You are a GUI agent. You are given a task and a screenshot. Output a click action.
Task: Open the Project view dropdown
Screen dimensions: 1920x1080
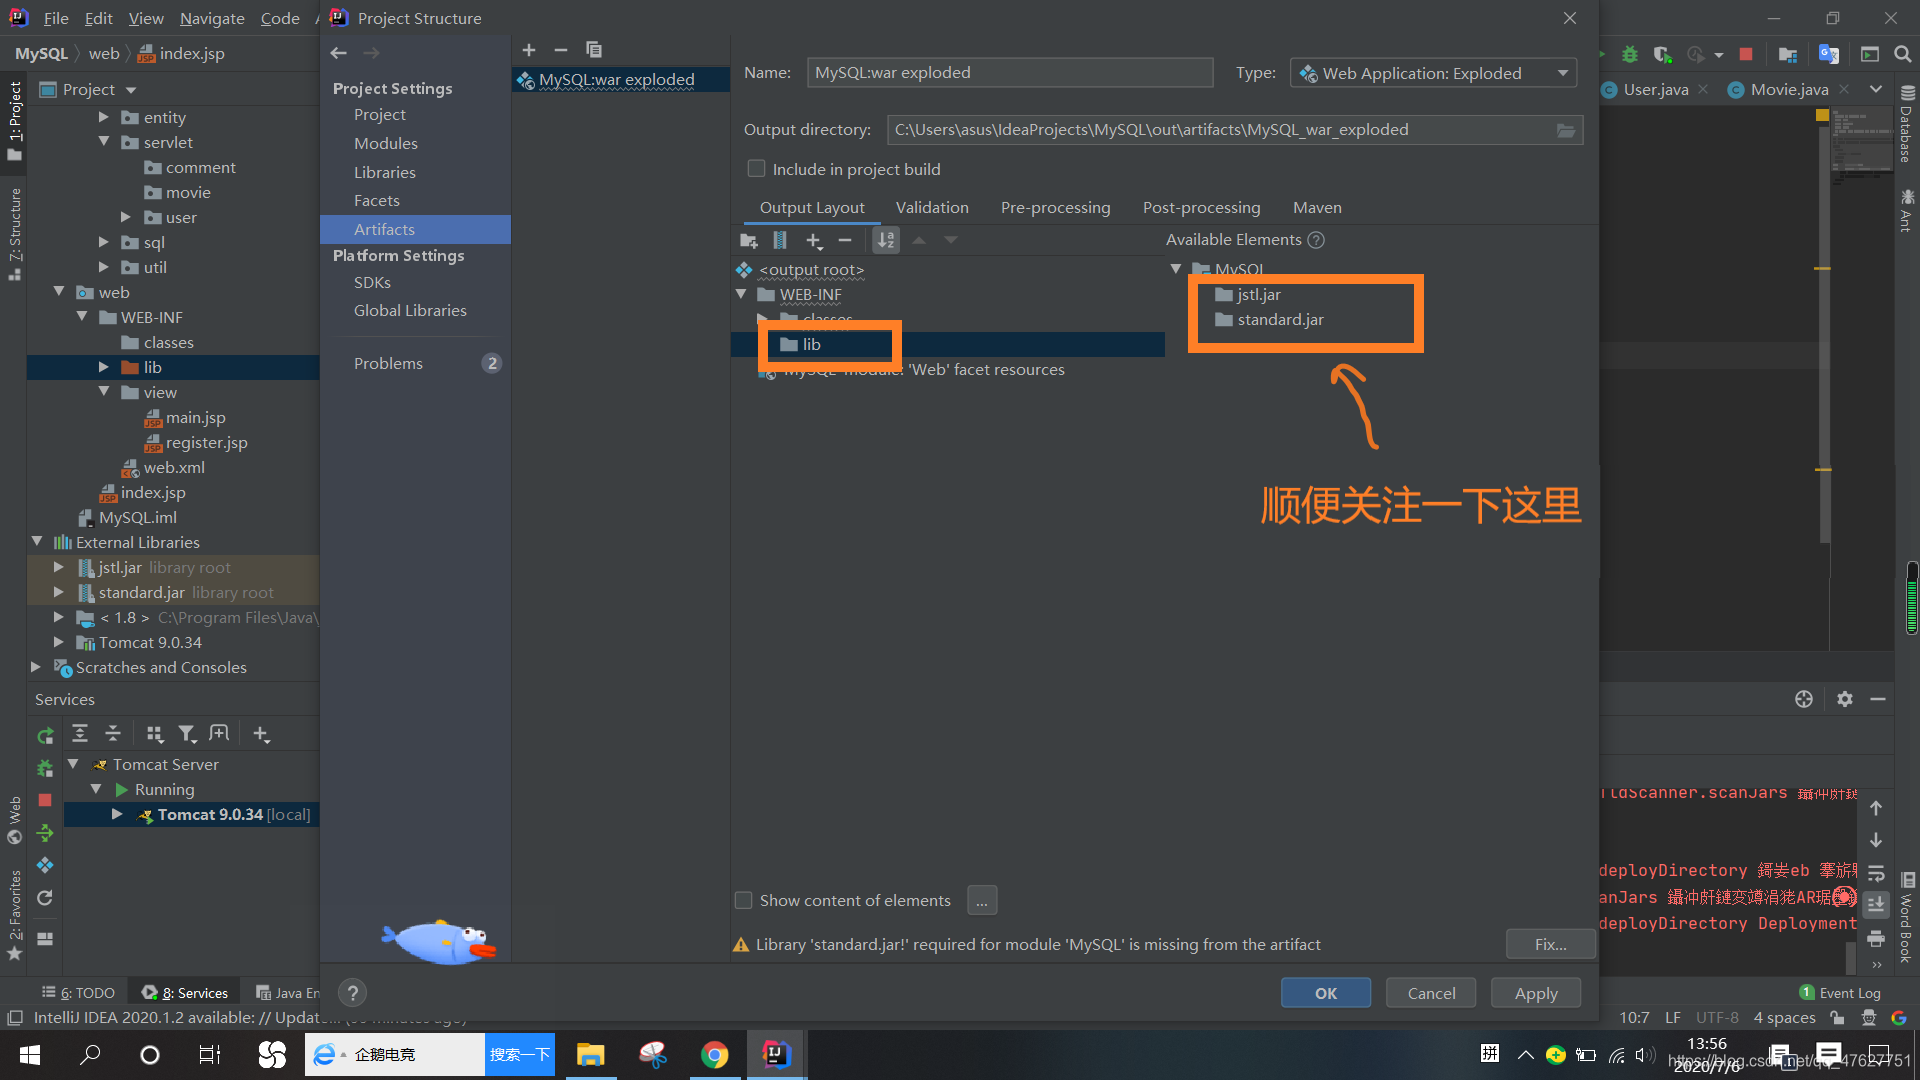click(x=131, y=90)
